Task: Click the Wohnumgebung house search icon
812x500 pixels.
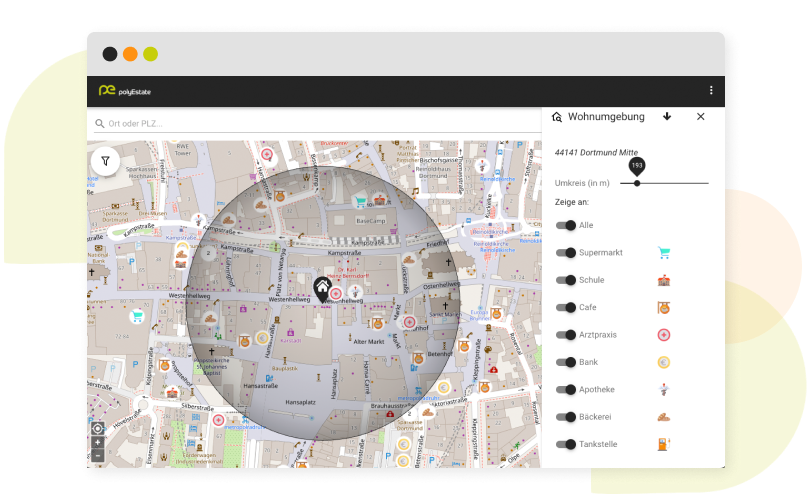Action: [x=557, y=117]
